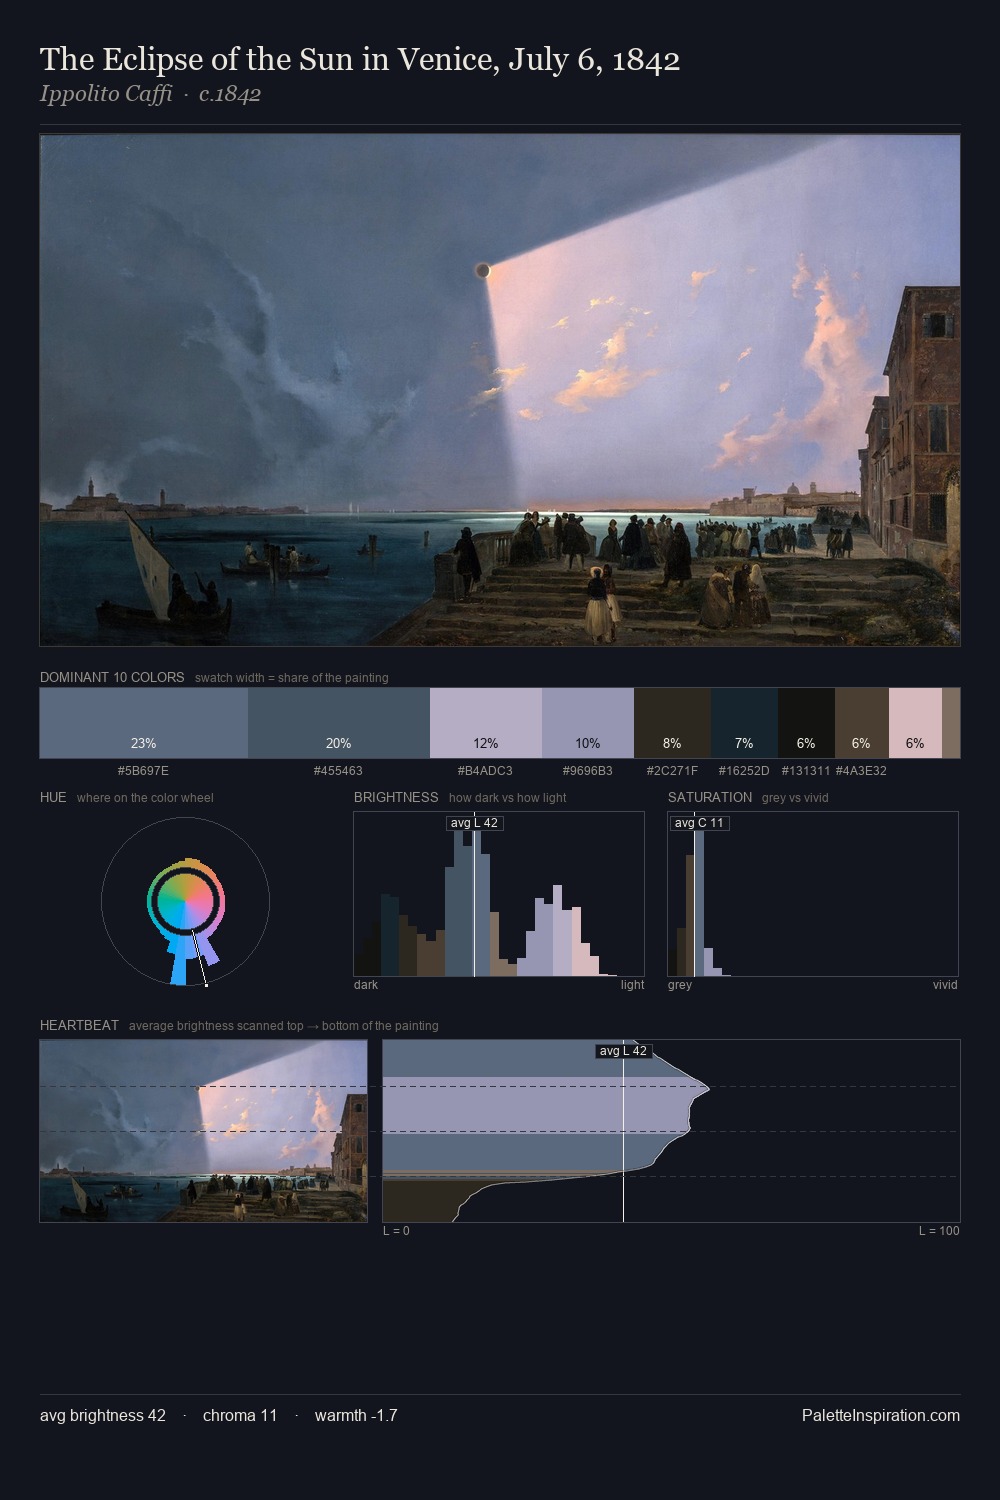Open the PaletteInspiration.com link

pyautogui.click(x=881, y=1416)
